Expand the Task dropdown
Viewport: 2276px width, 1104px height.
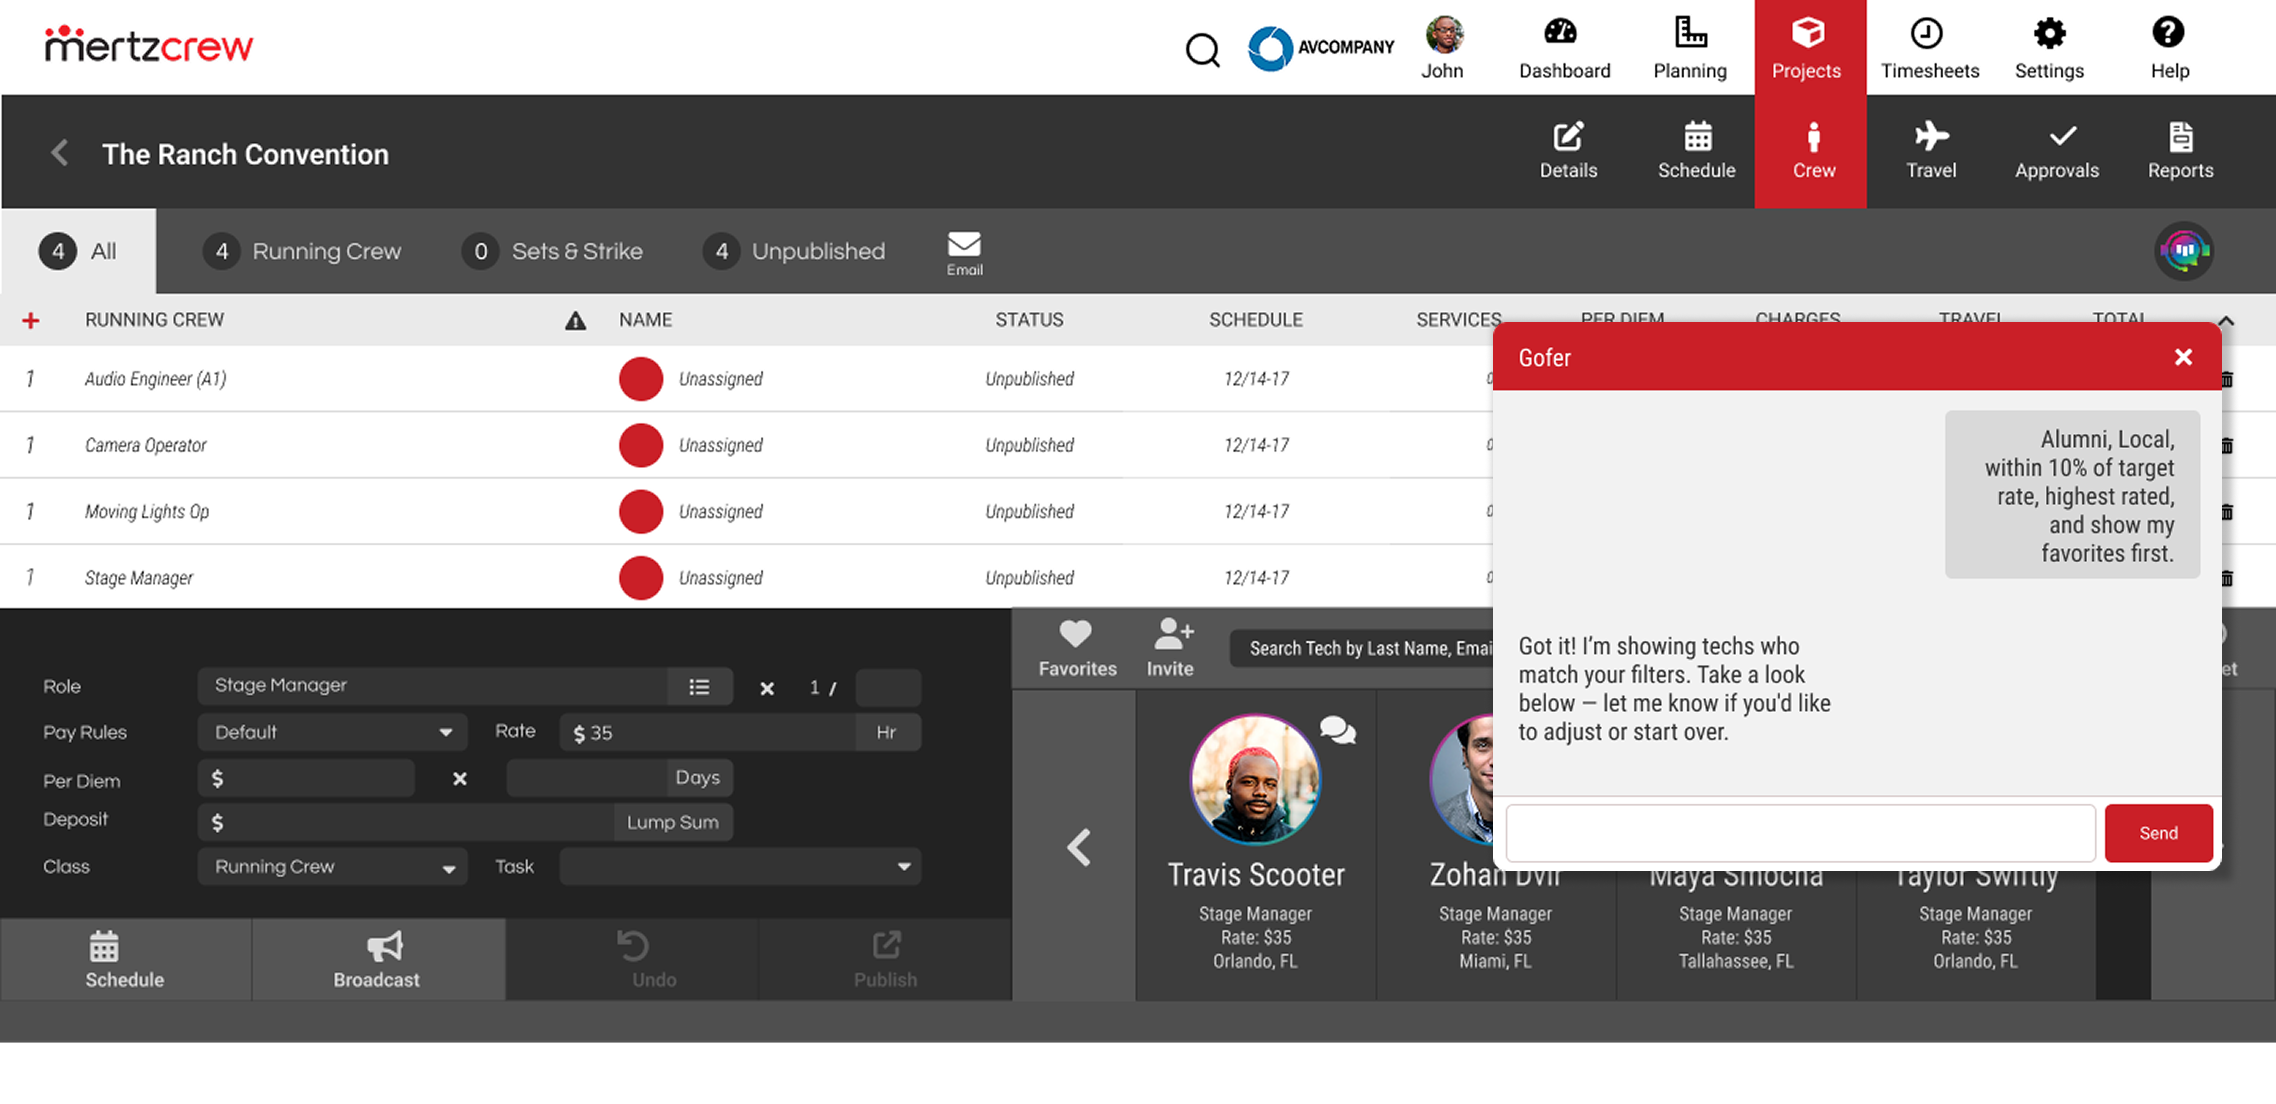point(739,866)
